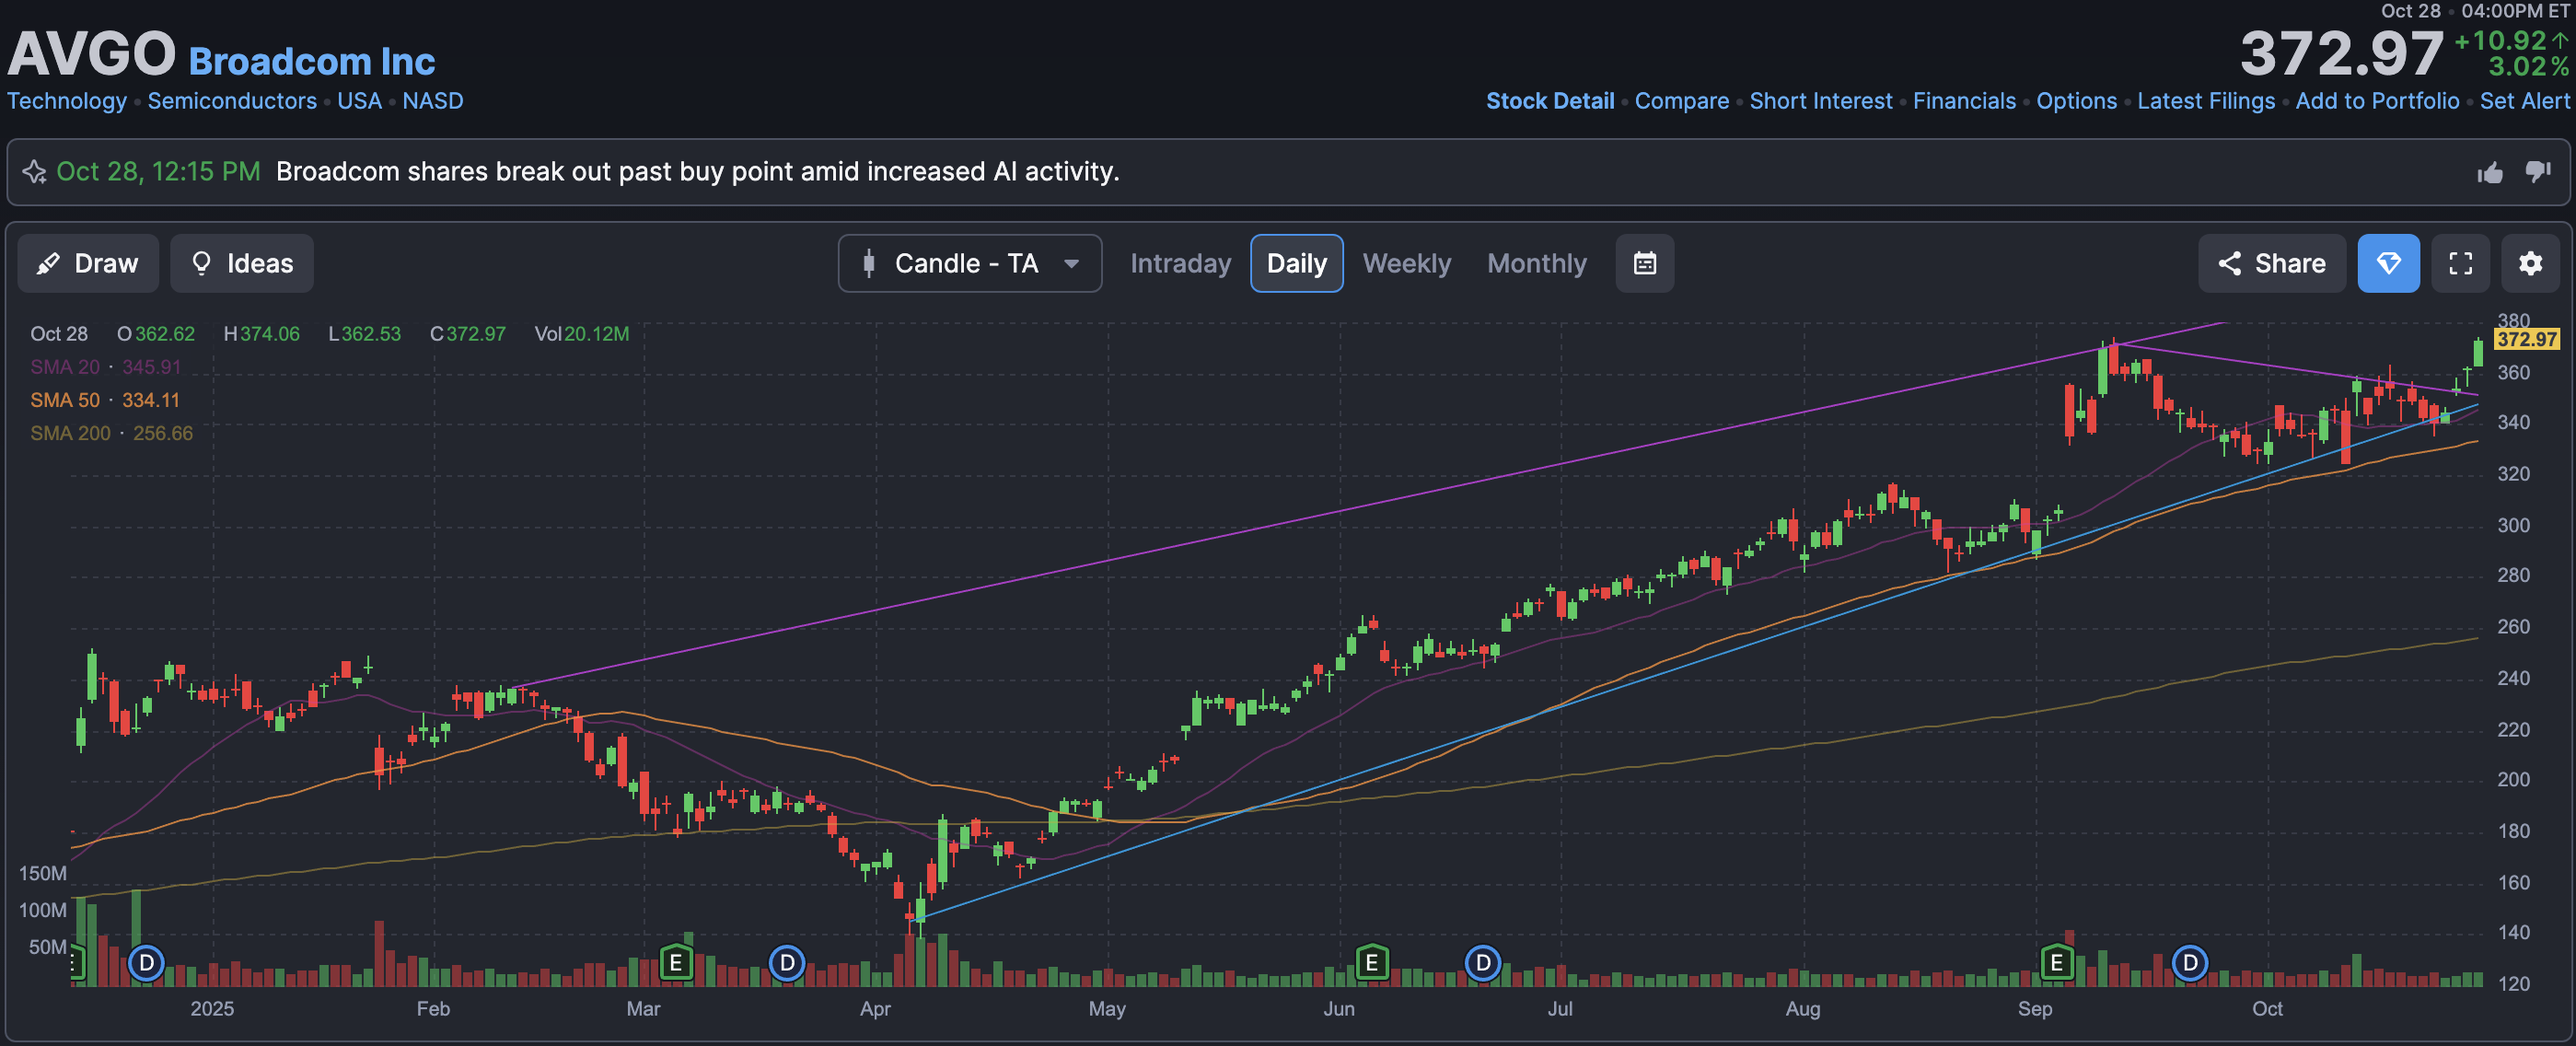Screen dimensions: 2576x1046
Task: Enter fullscreen chart mode
Action: pyautogui.click(x=2460, y=264)
